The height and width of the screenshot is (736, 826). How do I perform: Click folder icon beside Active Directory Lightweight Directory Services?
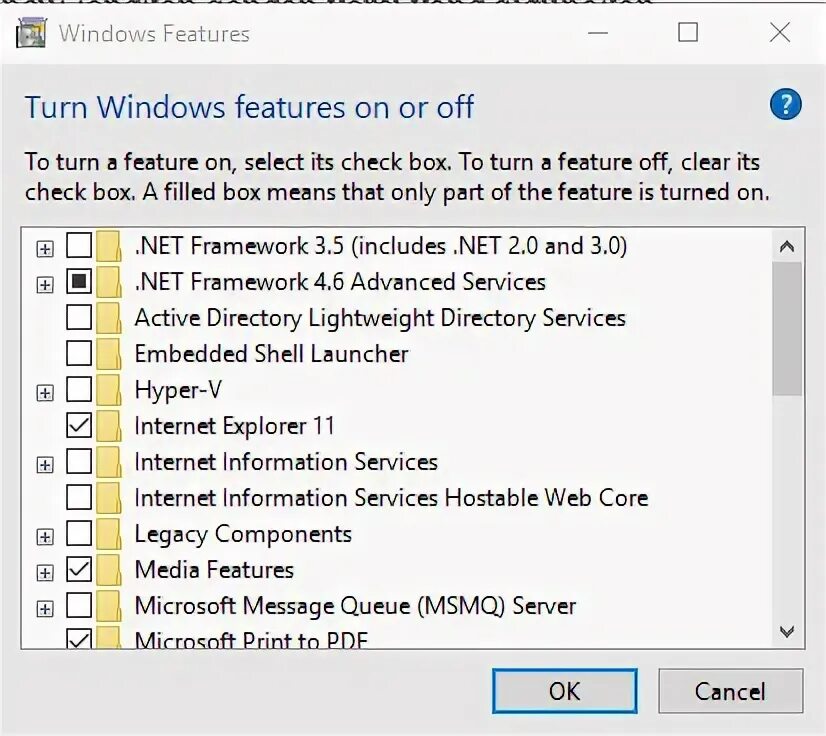[109, 318]
